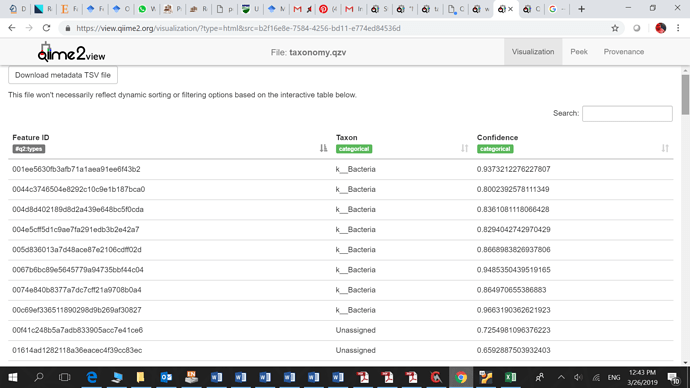View site security lock information

coord(67,28)
